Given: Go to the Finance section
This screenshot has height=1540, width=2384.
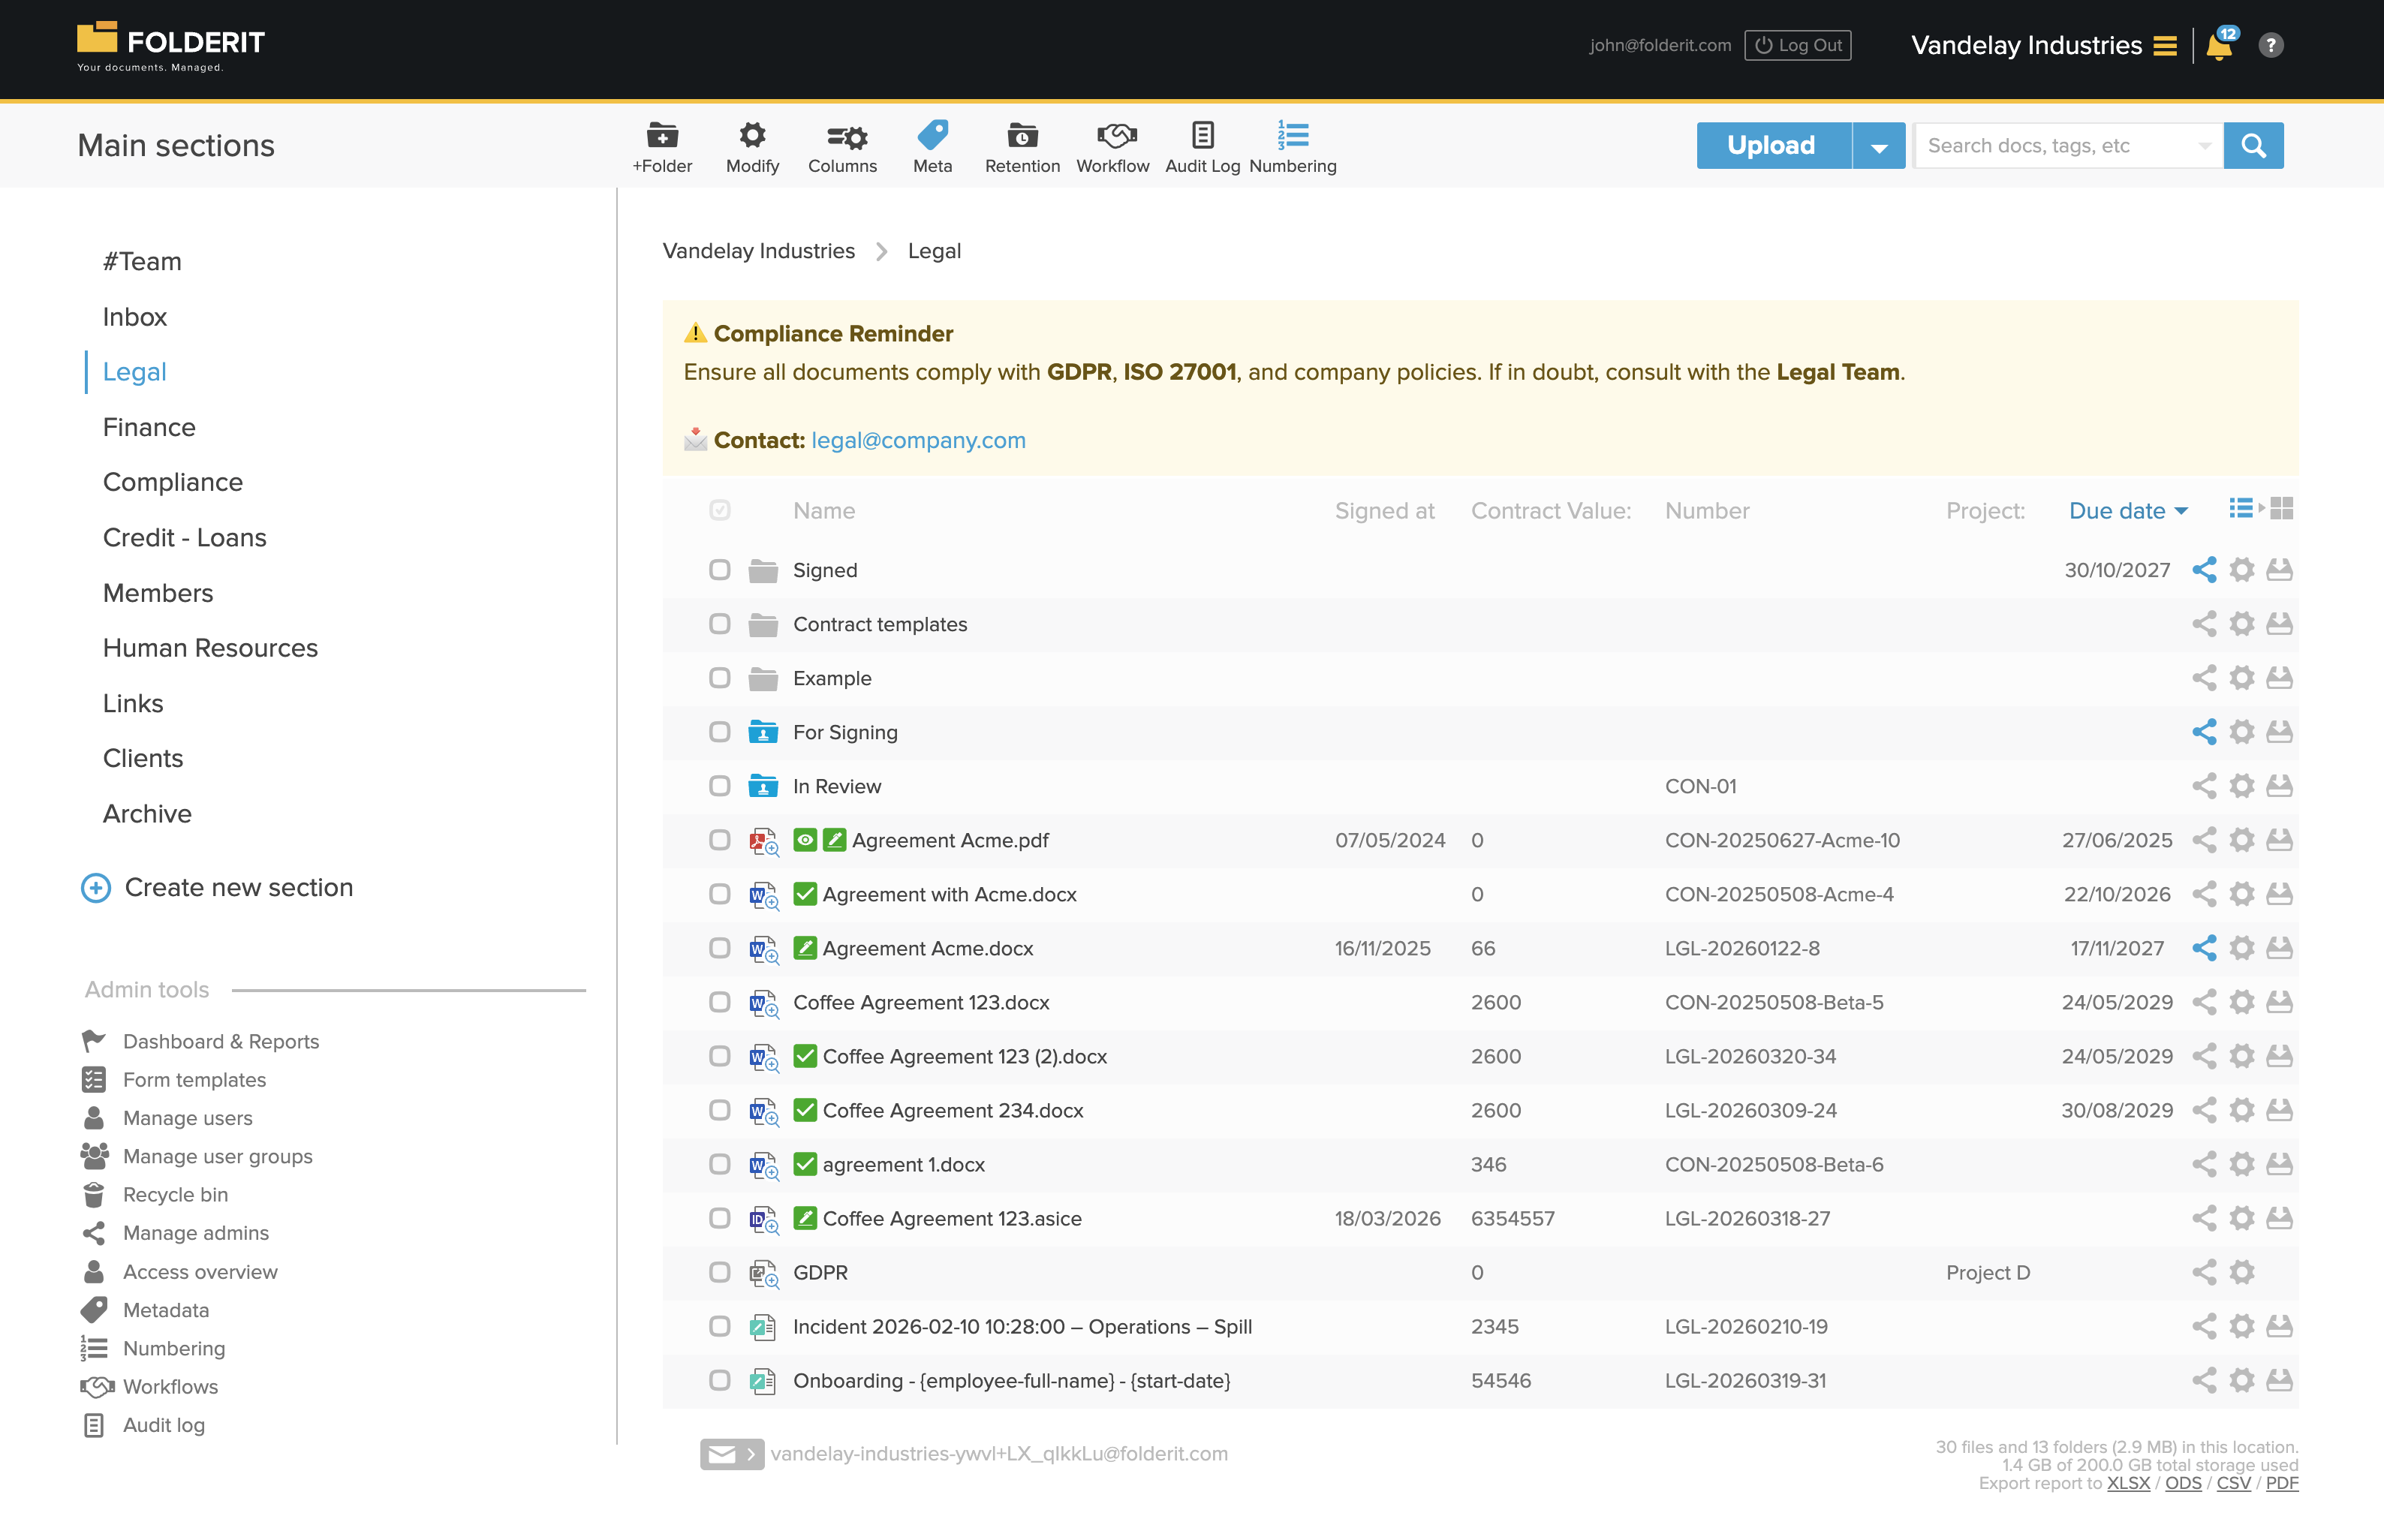Looking at the screenshot, I should 149,427.
